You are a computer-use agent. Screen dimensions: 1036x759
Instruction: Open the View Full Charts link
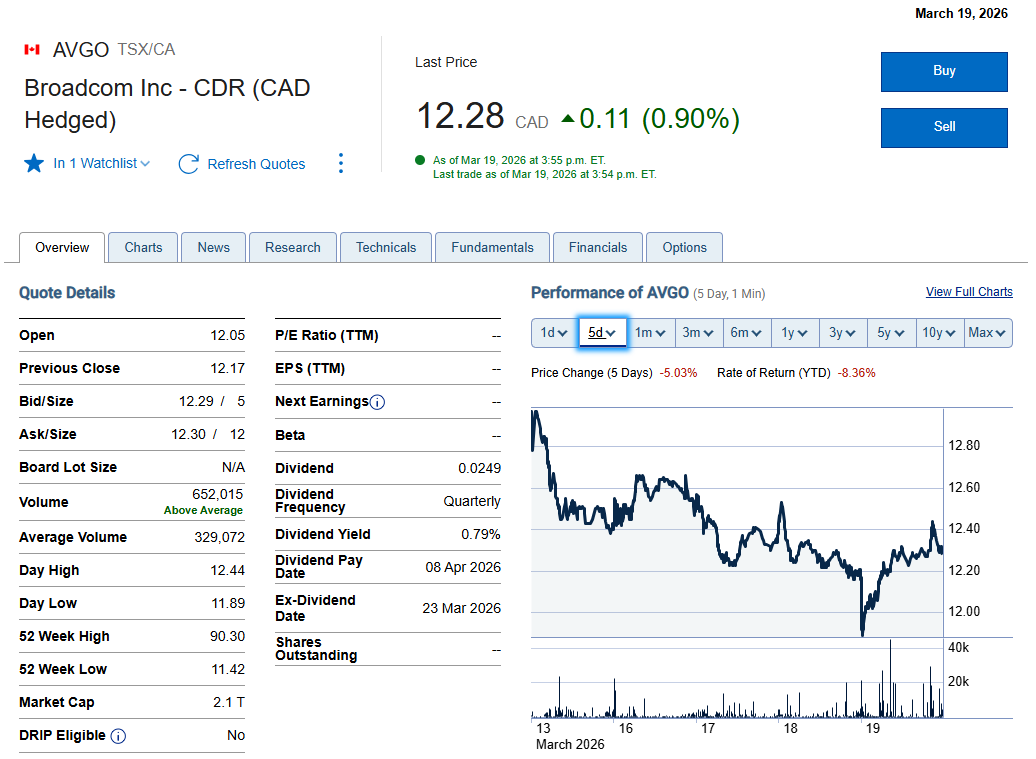click(969, 292)
